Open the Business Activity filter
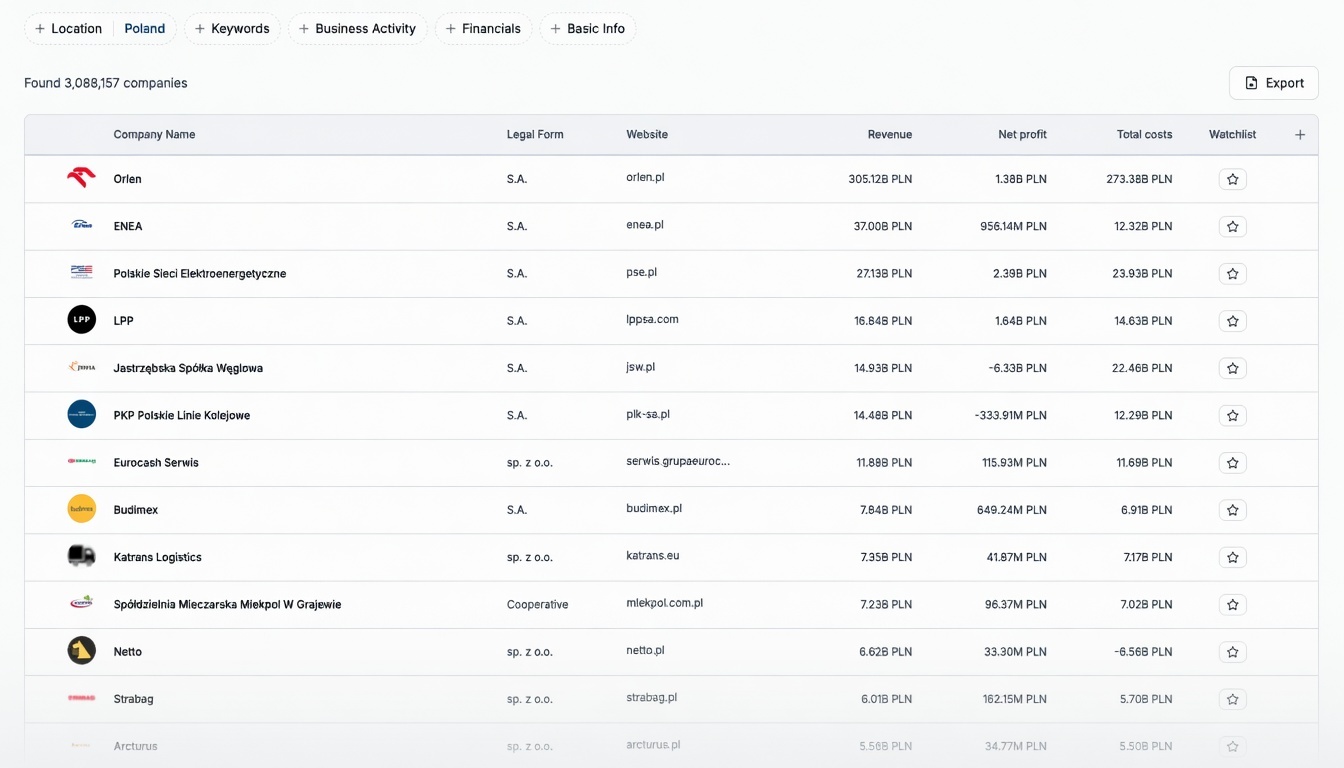 [357, 29]
